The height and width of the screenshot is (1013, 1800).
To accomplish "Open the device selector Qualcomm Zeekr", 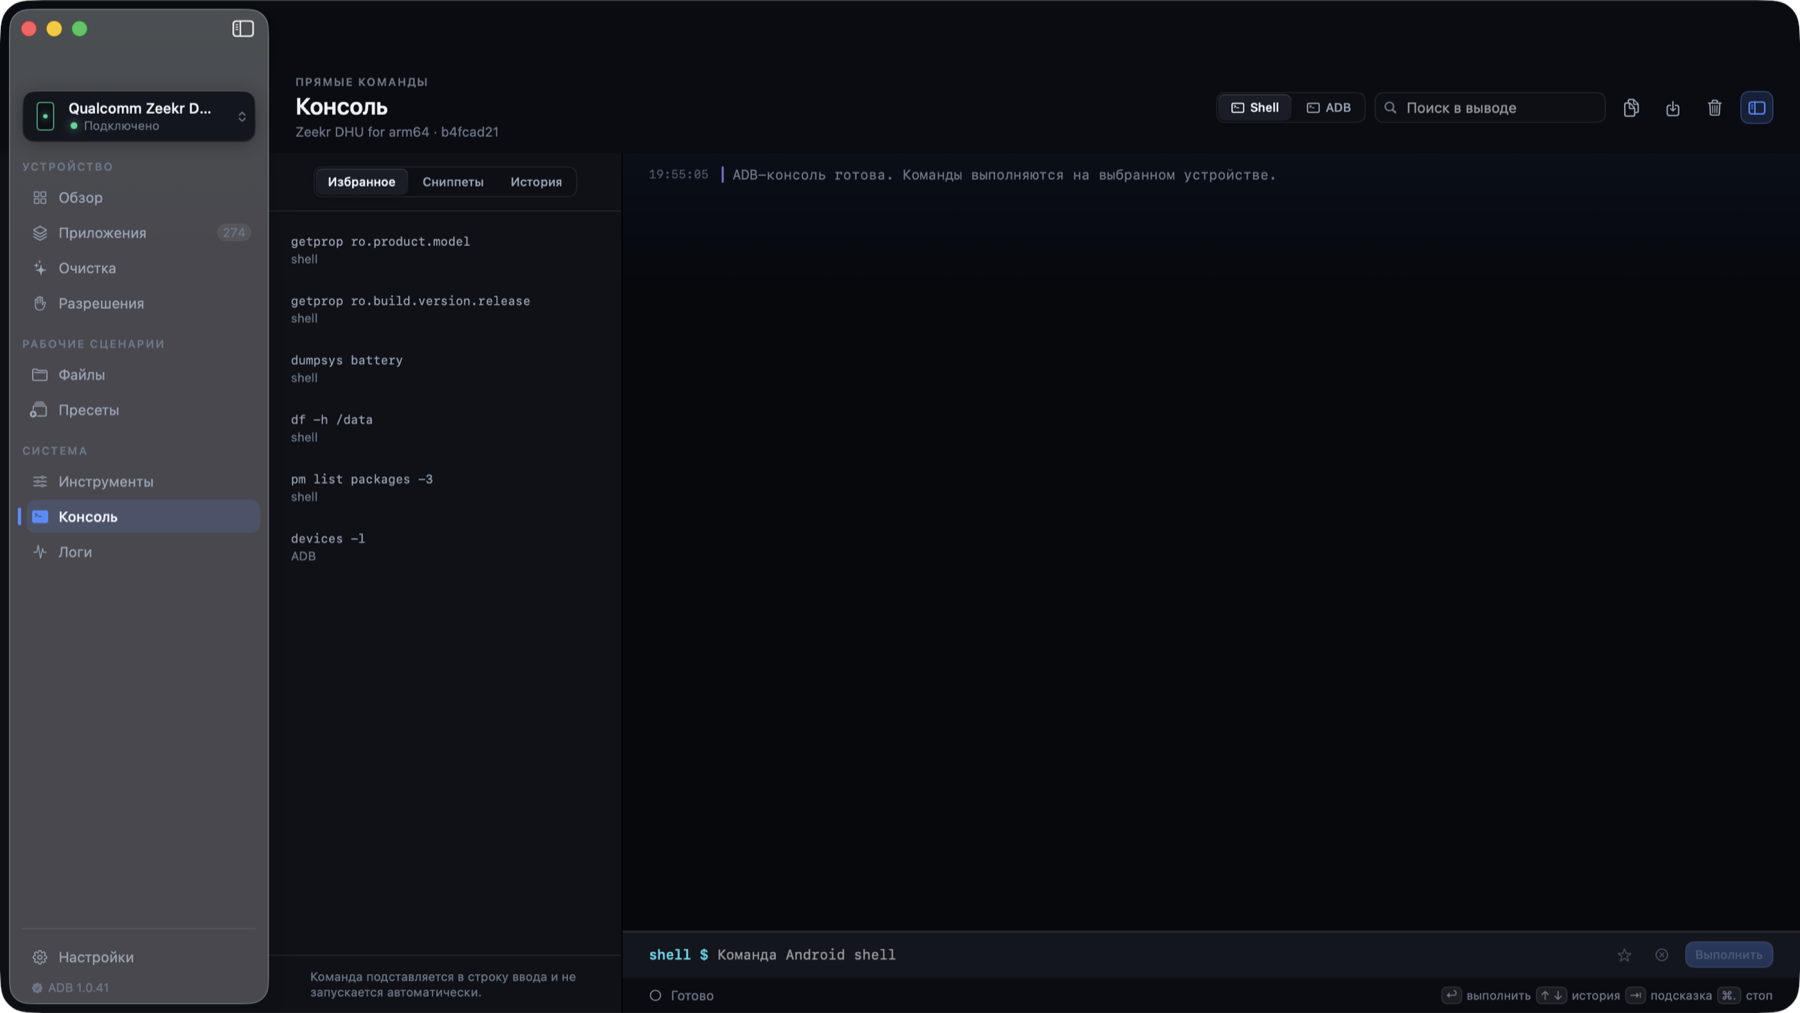I will [x=139, y=116].
